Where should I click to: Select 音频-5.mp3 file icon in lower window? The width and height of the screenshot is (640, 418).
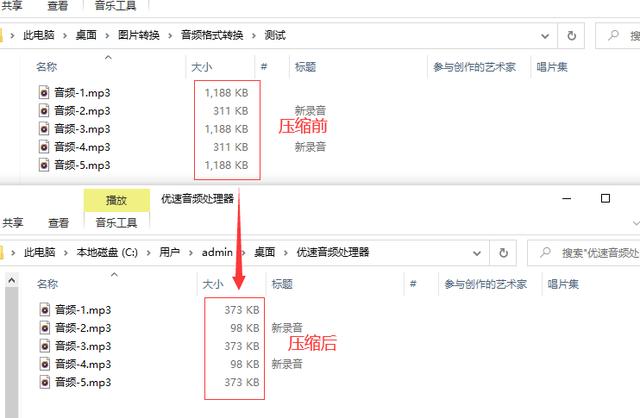45,382
